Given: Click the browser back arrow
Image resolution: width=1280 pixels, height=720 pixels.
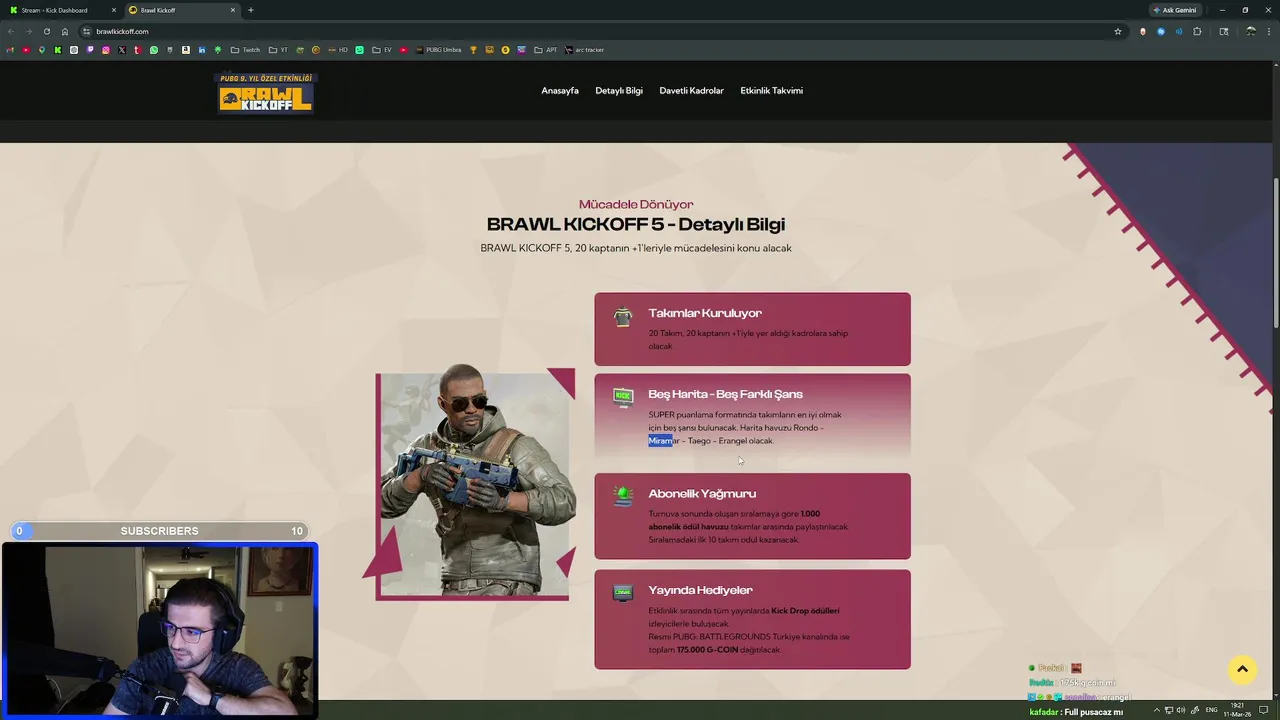Looking at the screenshot, I should pyautogui.click(x=11, y=31).
